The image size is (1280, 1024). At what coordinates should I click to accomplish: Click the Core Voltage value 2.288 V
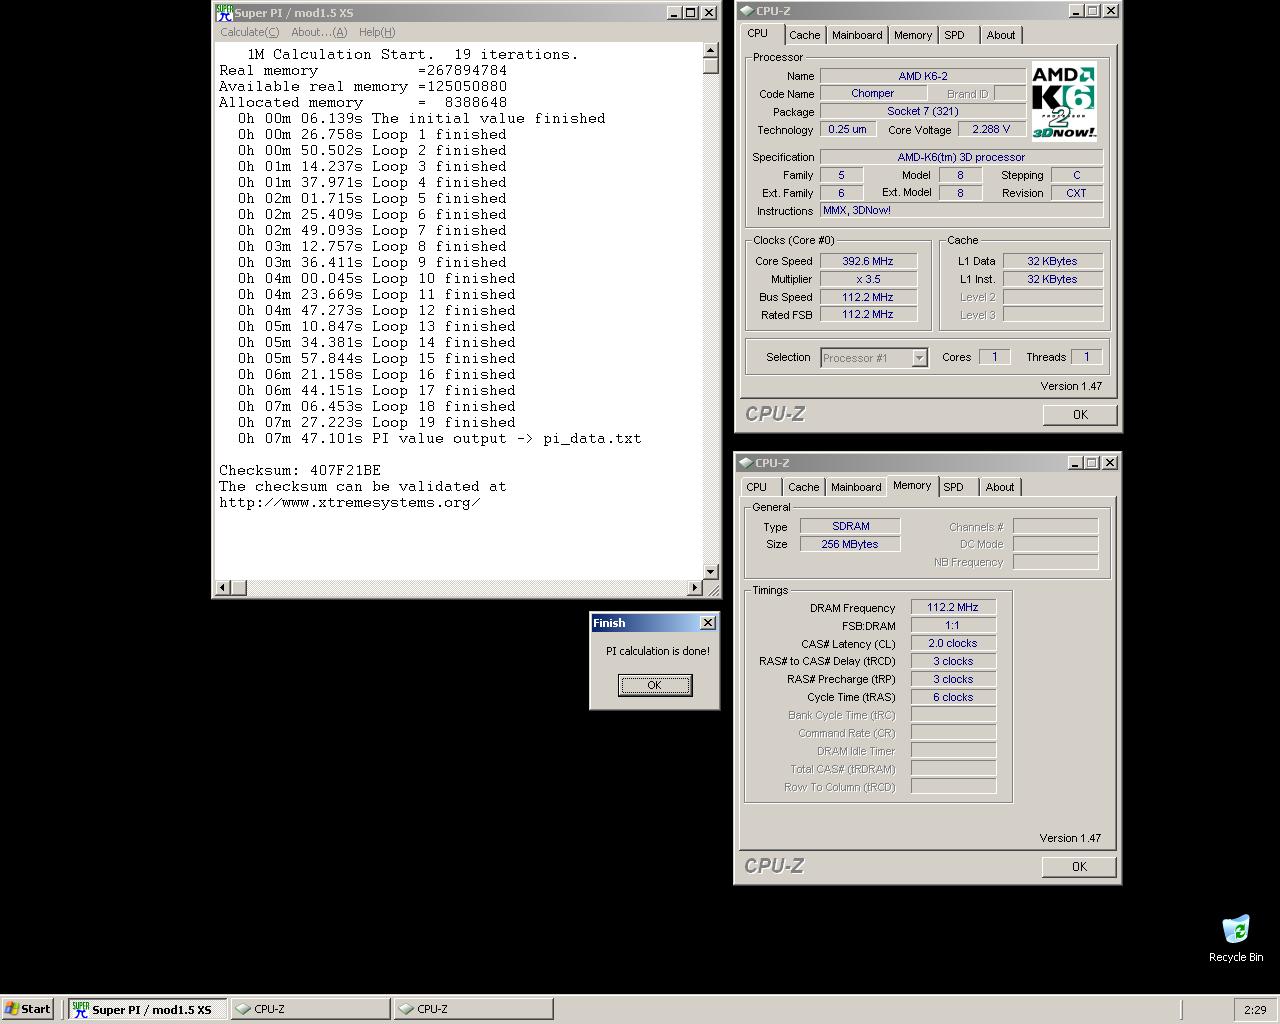[x=991, y=129]
